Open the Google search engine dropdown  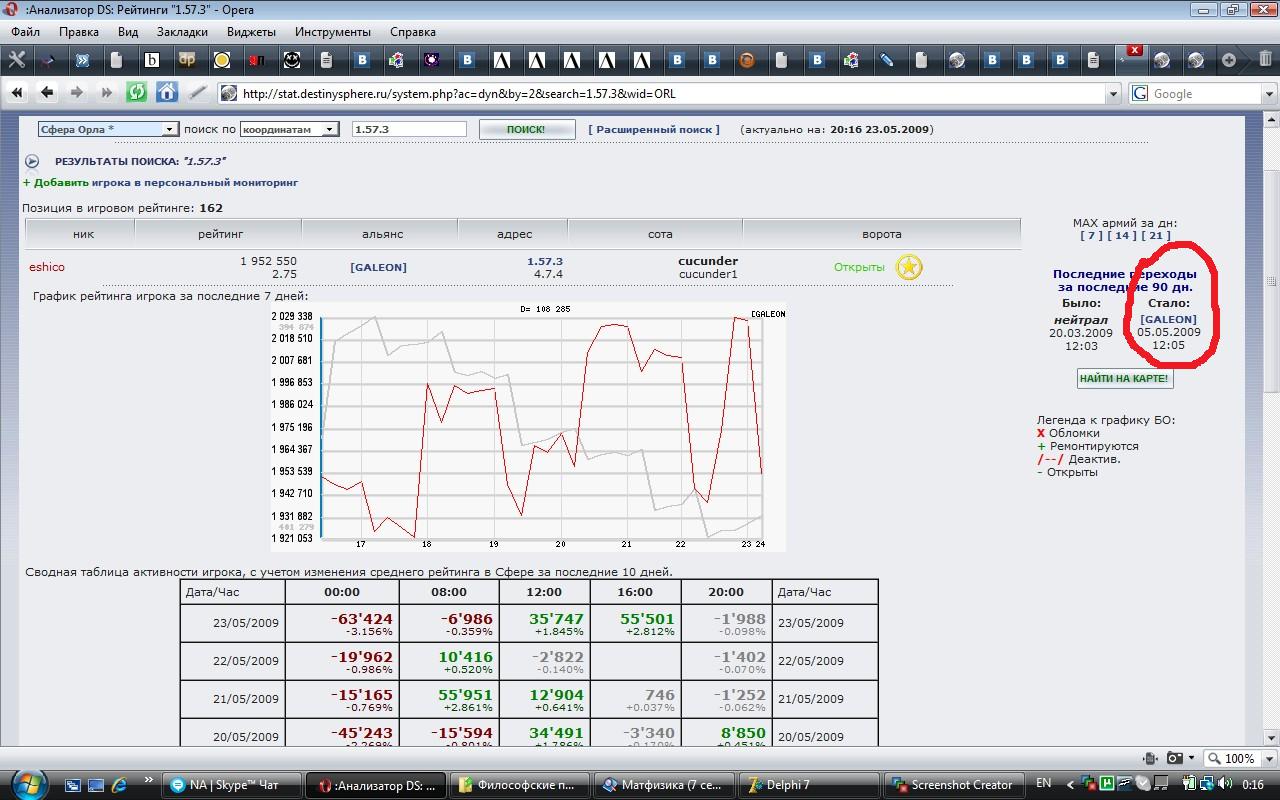(1268, 93)
